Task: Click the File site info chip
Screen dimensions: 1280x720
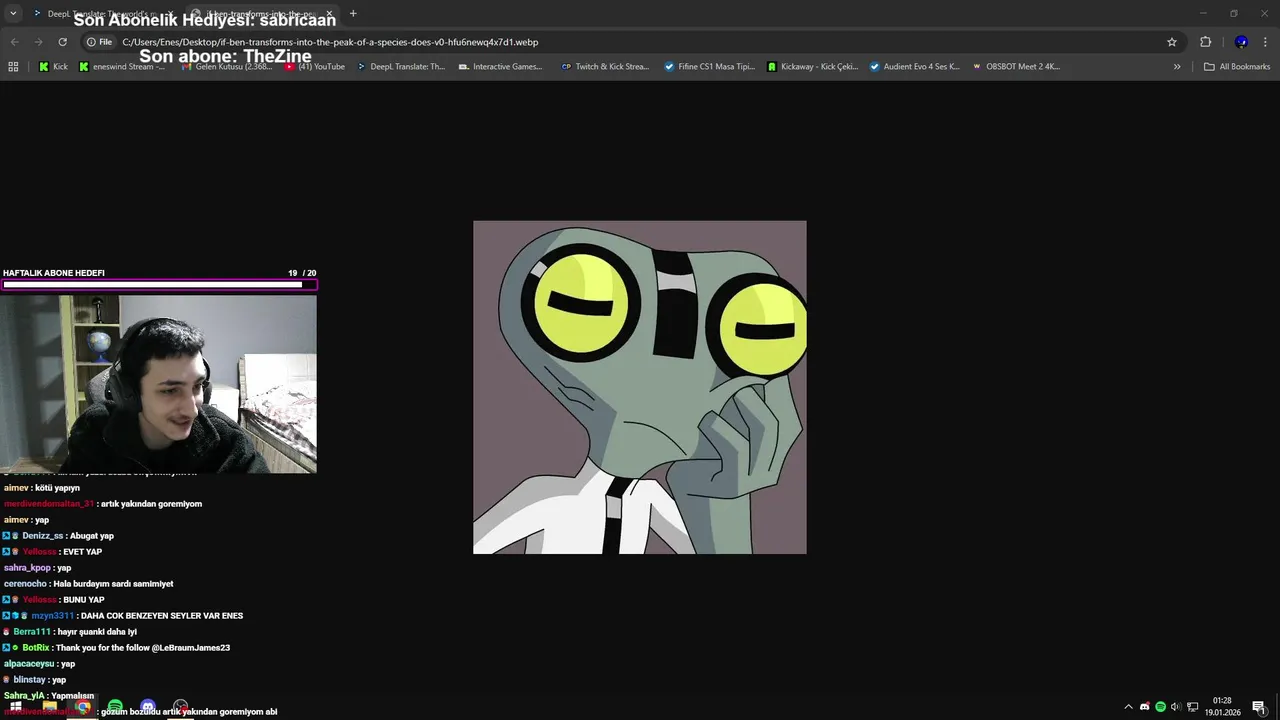Action: coord(99,42)
